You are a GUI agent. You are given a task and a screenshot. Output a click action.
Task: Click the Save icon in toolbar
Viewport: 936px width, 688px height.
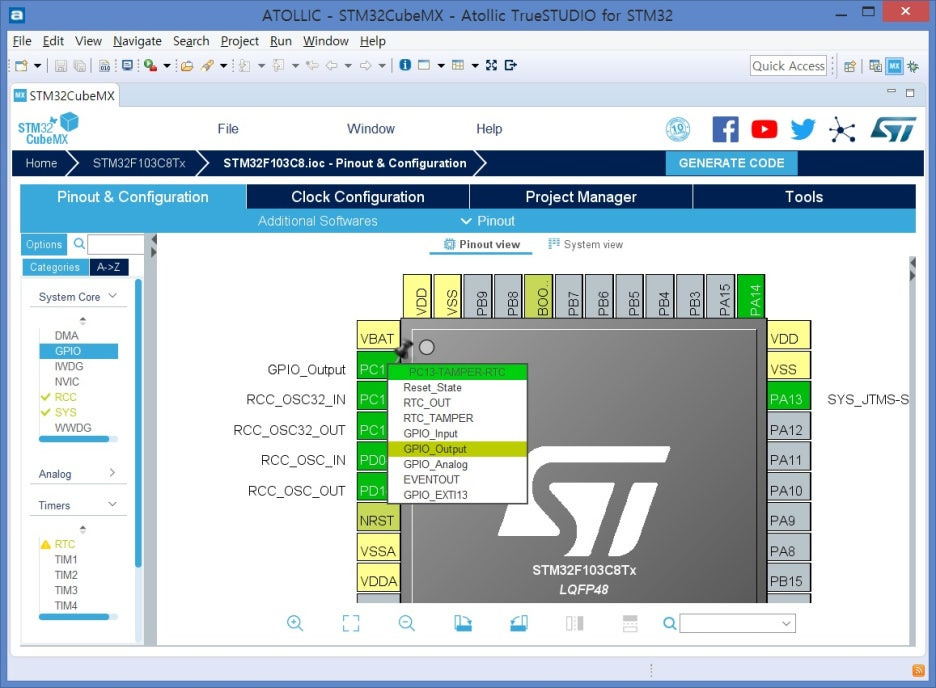coord(60,66)
